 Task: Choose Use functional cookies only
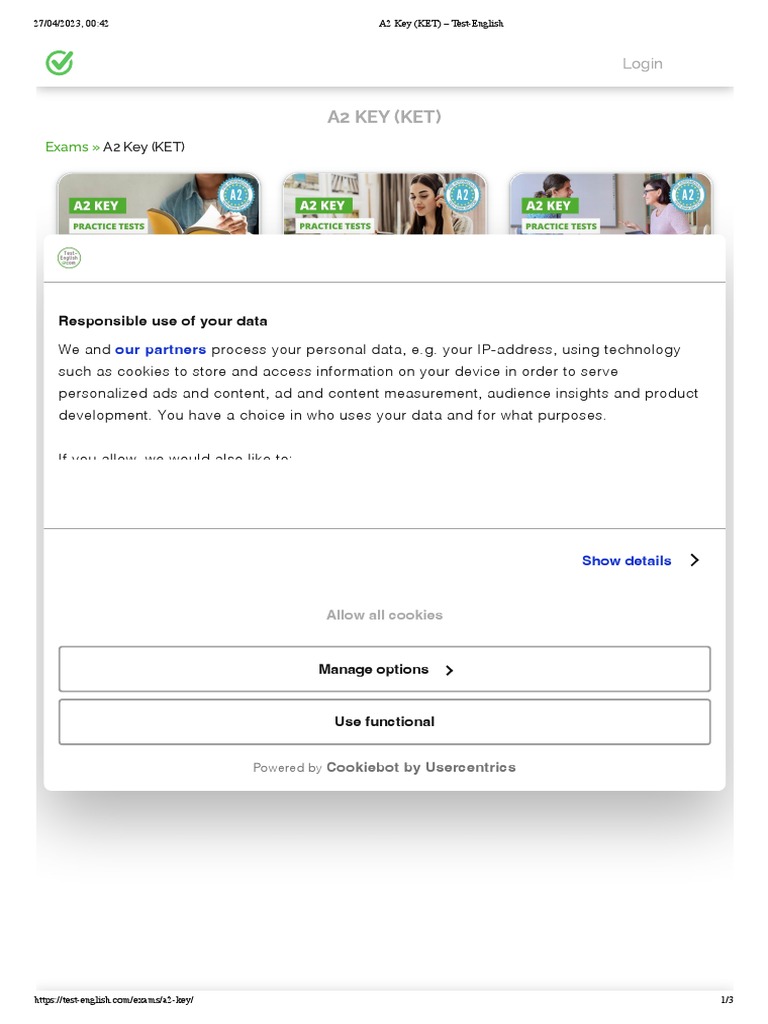[385, 722]
